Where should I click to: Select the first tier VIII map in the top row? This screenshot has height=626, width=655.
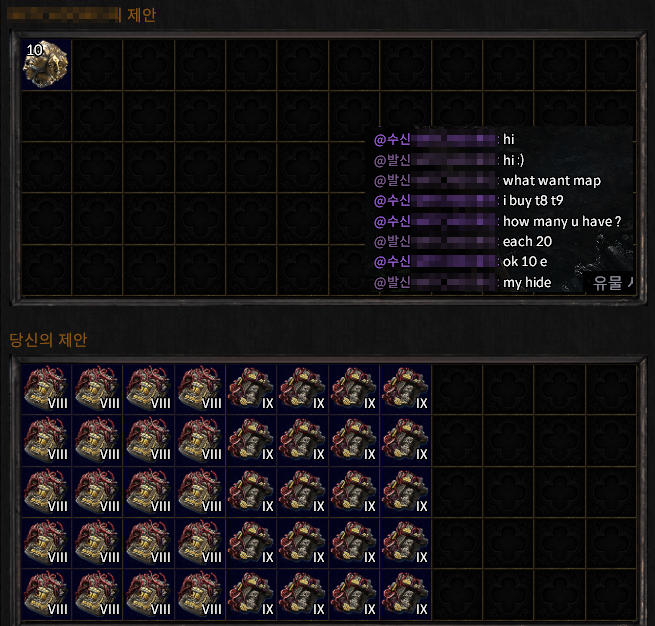46,388
